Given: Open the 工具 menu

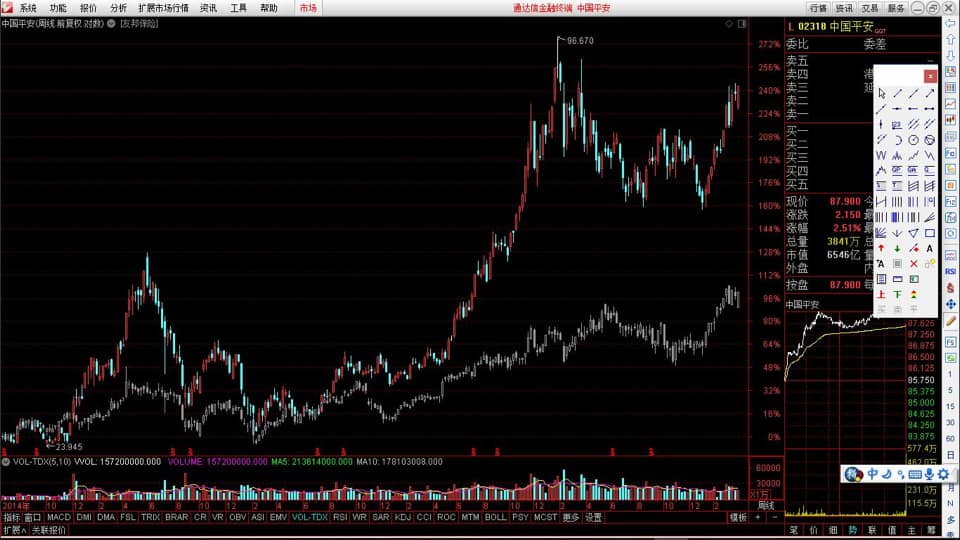Looking at the screenshot, I should tap(238, 8).
